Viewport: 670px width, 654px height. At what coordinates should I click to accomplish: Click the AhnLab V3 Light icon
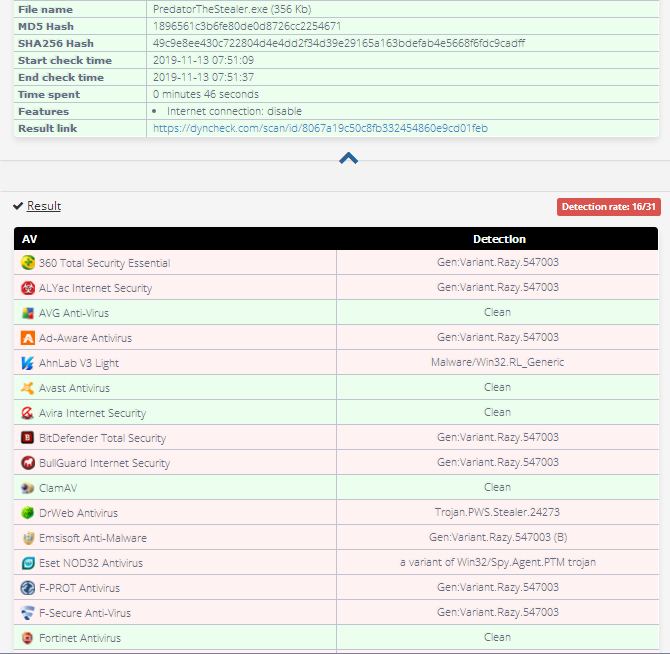[28, 363]
